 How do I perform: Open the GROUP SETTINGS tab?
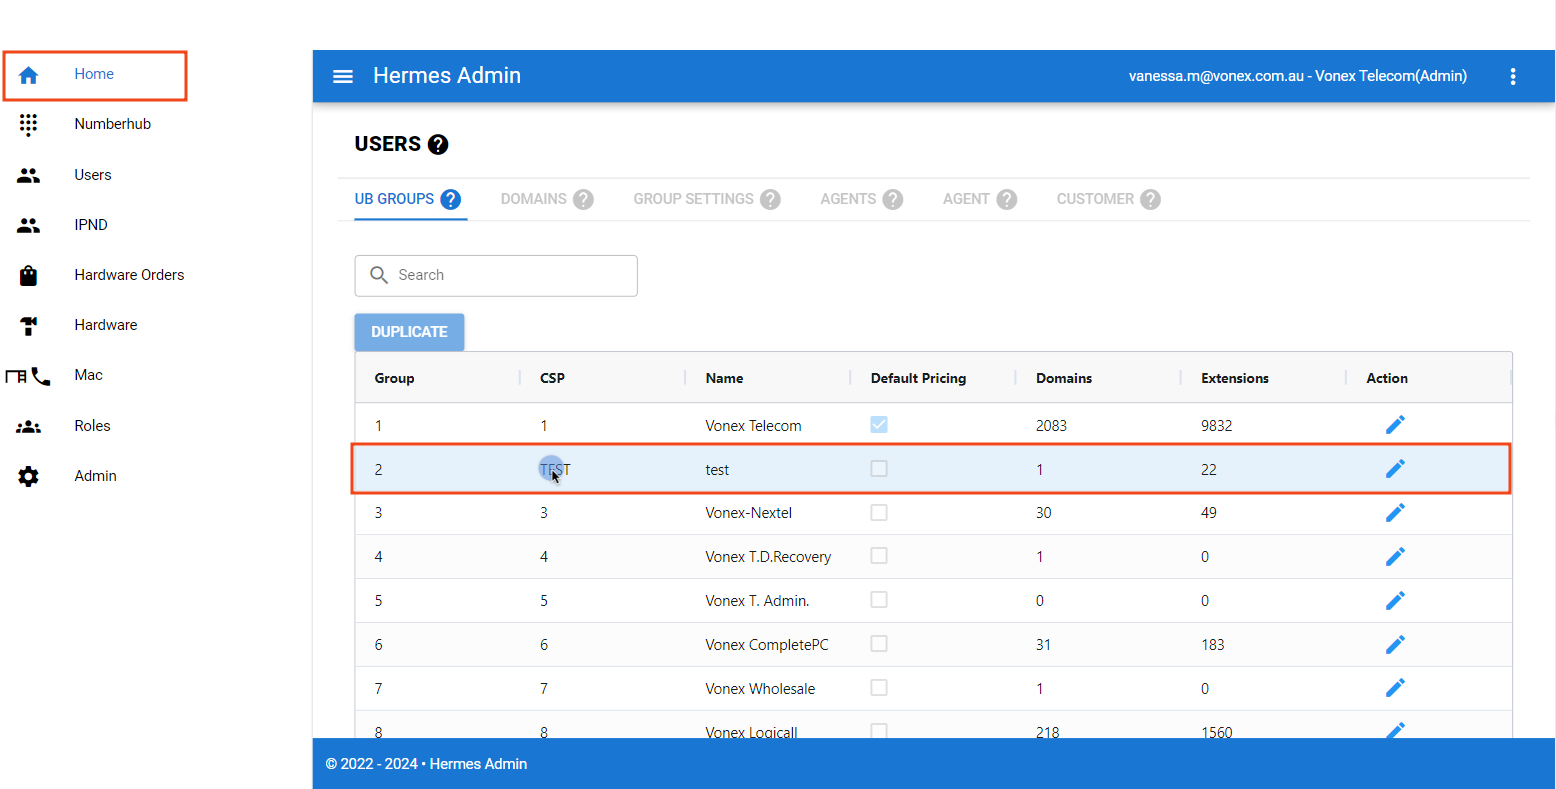(693, 199)
